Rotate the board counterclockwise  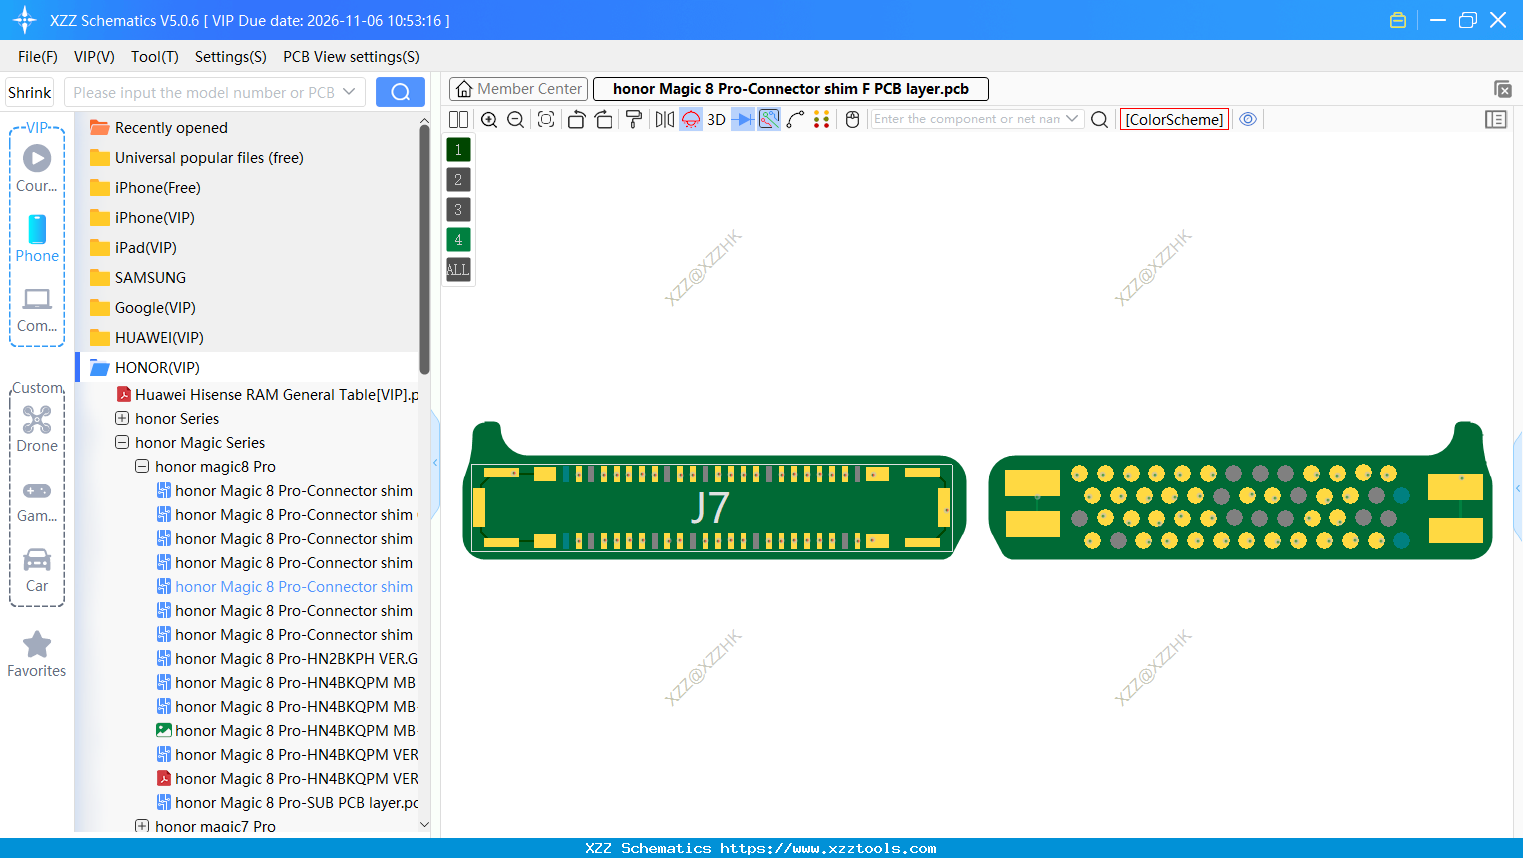coord(576,119)
